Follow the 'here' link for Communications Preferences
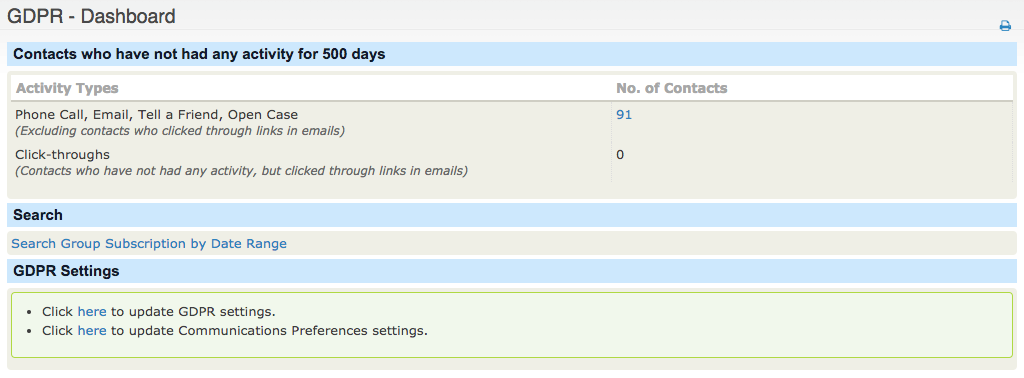Viewport: 1024px width, 378px height. pos(91,330)
